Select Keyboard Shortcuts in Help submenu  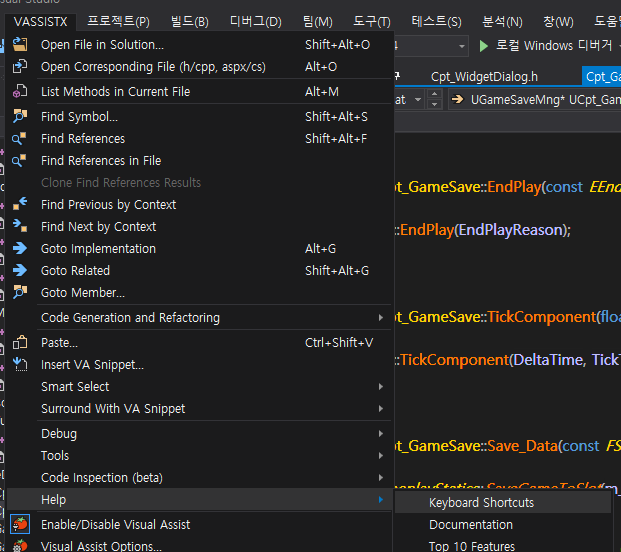pyautogui.click(x=503, y=503)
